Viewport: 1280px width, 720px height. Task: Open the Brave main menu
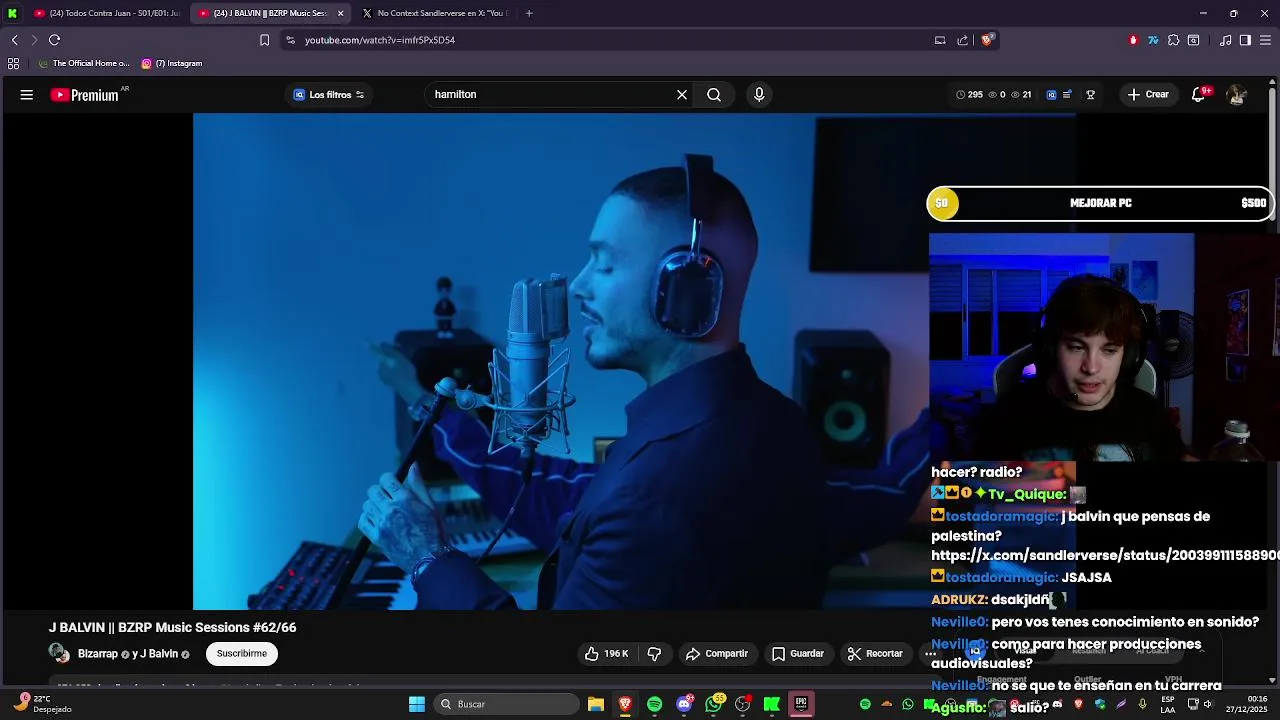point(1266,40)
